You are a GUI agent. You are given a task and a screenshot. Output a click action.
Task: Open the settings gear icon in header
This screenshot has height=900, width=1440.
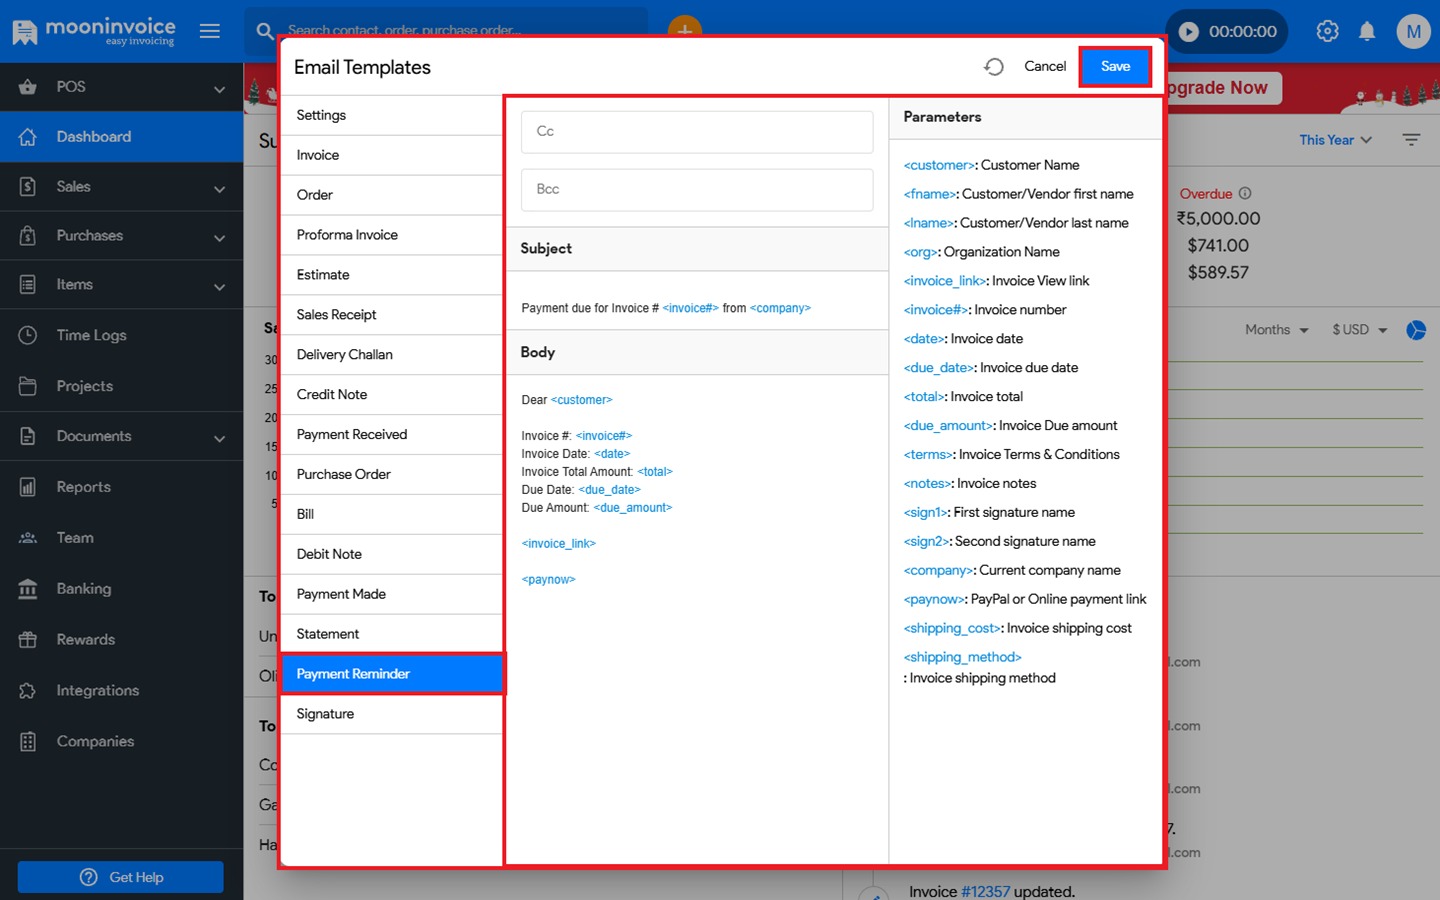[1327, 31]
